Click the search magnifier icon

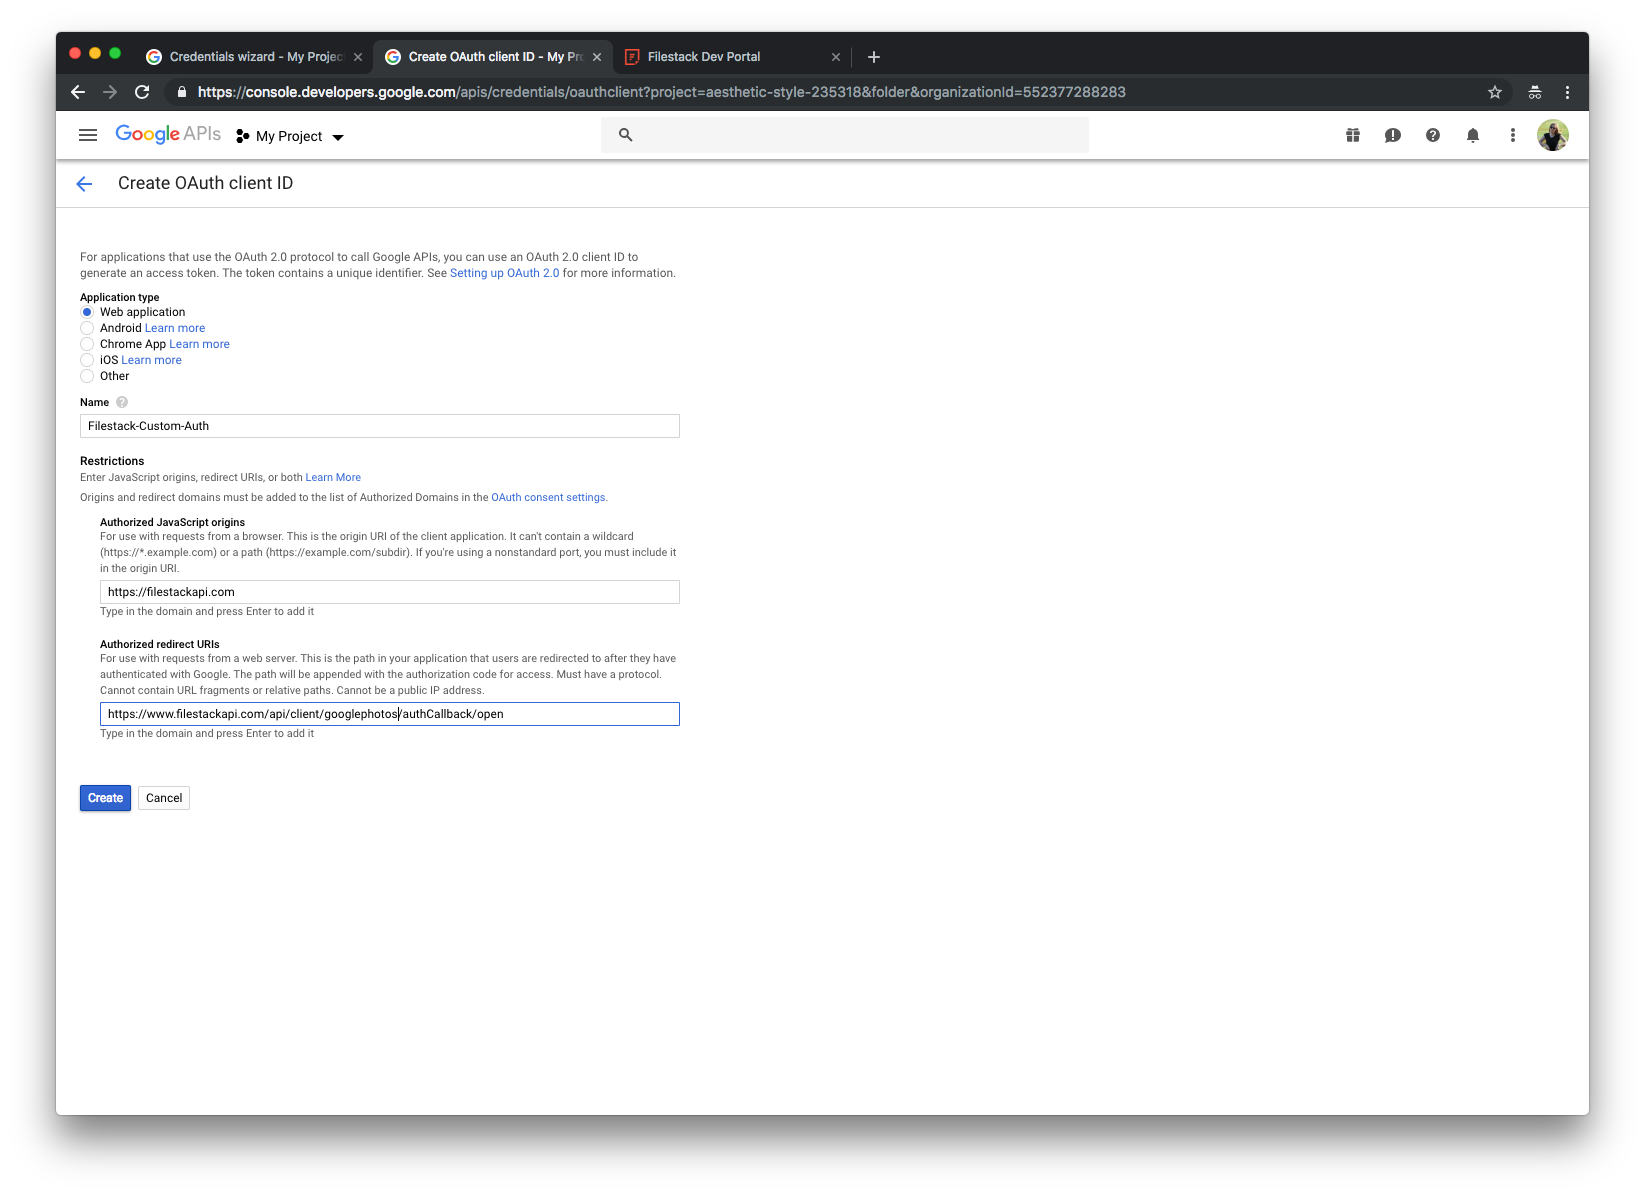625,135
